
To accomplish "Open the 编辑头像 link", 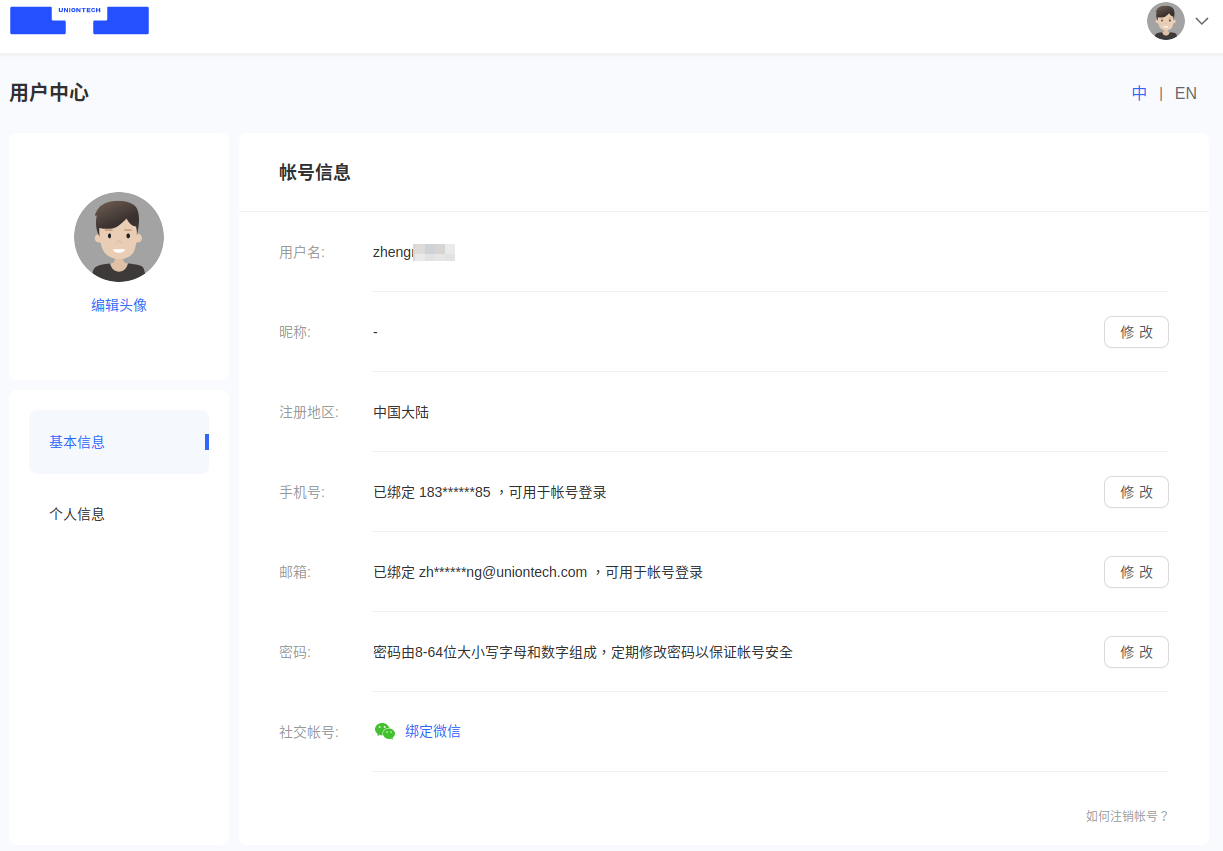I will coord(119,305).
